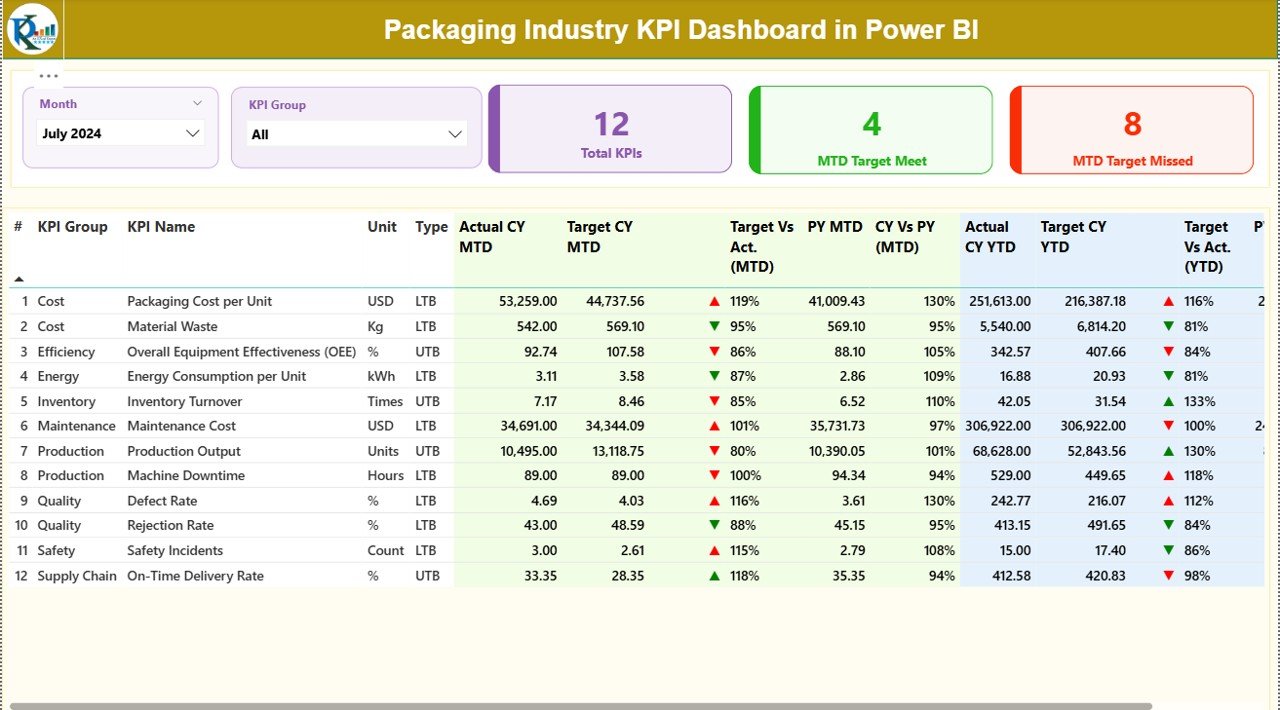Select the 4 MTD Target Meet card
The height and width of the screenshot is (710, 1280).
click(x=870, y=130)
